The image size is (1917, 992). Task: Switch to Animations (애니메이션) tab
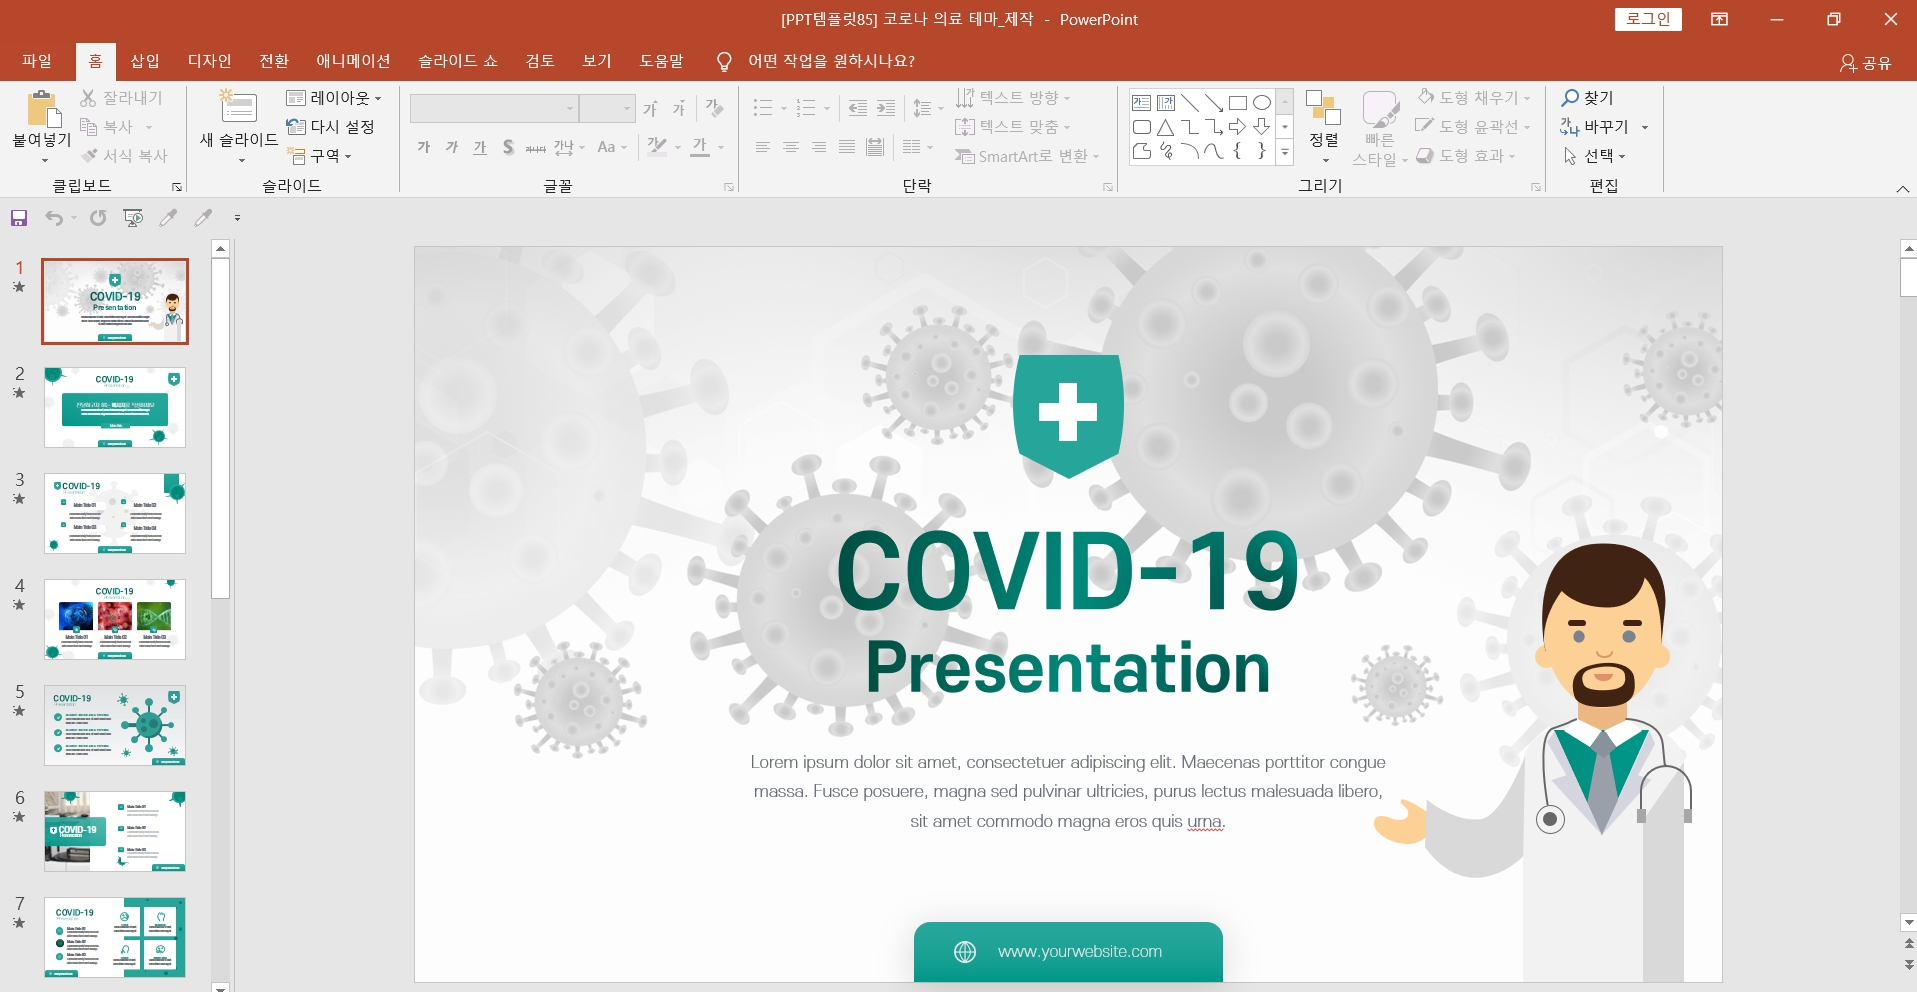(x=353, y=61)
